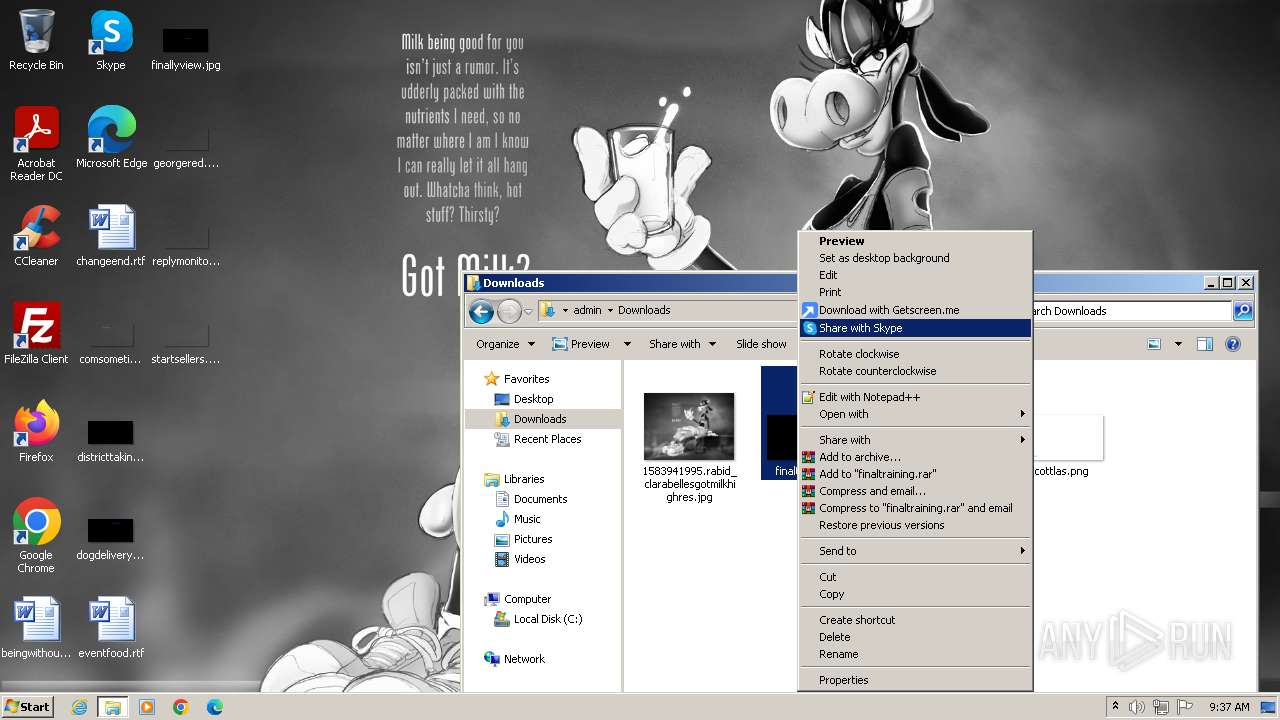Select eventfood.rtf file on desktop
This screenshot has height=720, width=1280.
[x=111, y=628]
